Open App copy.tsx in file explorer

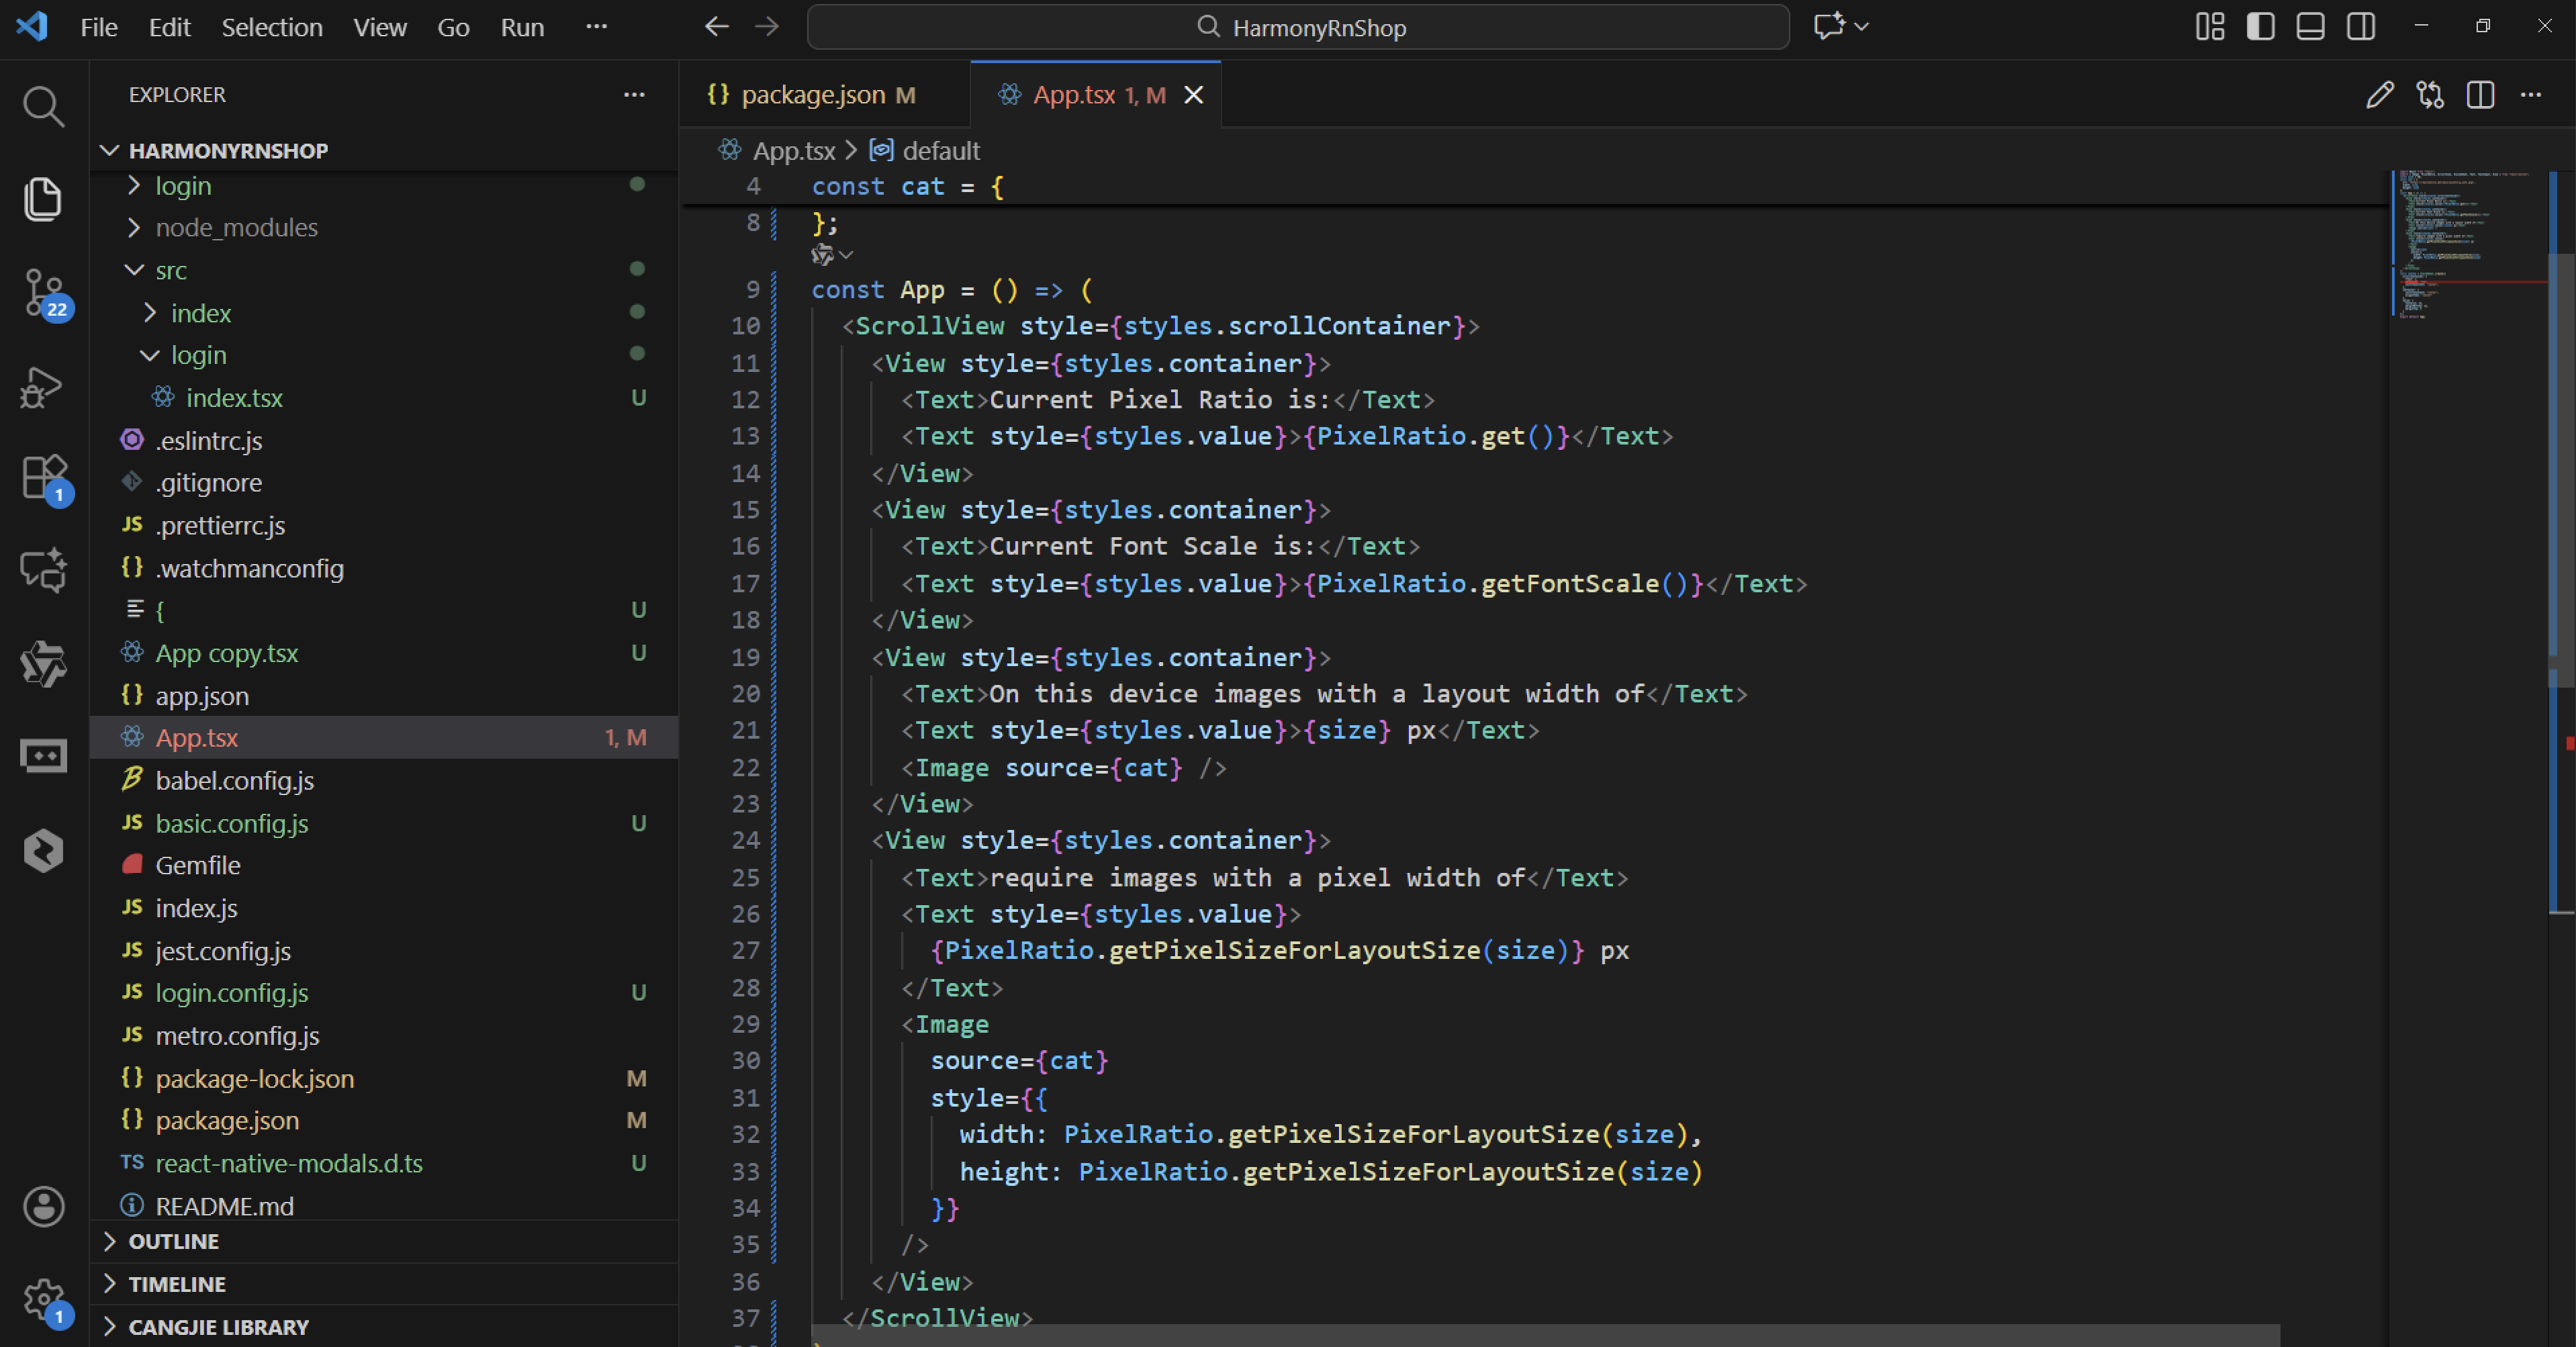[226, 653]
